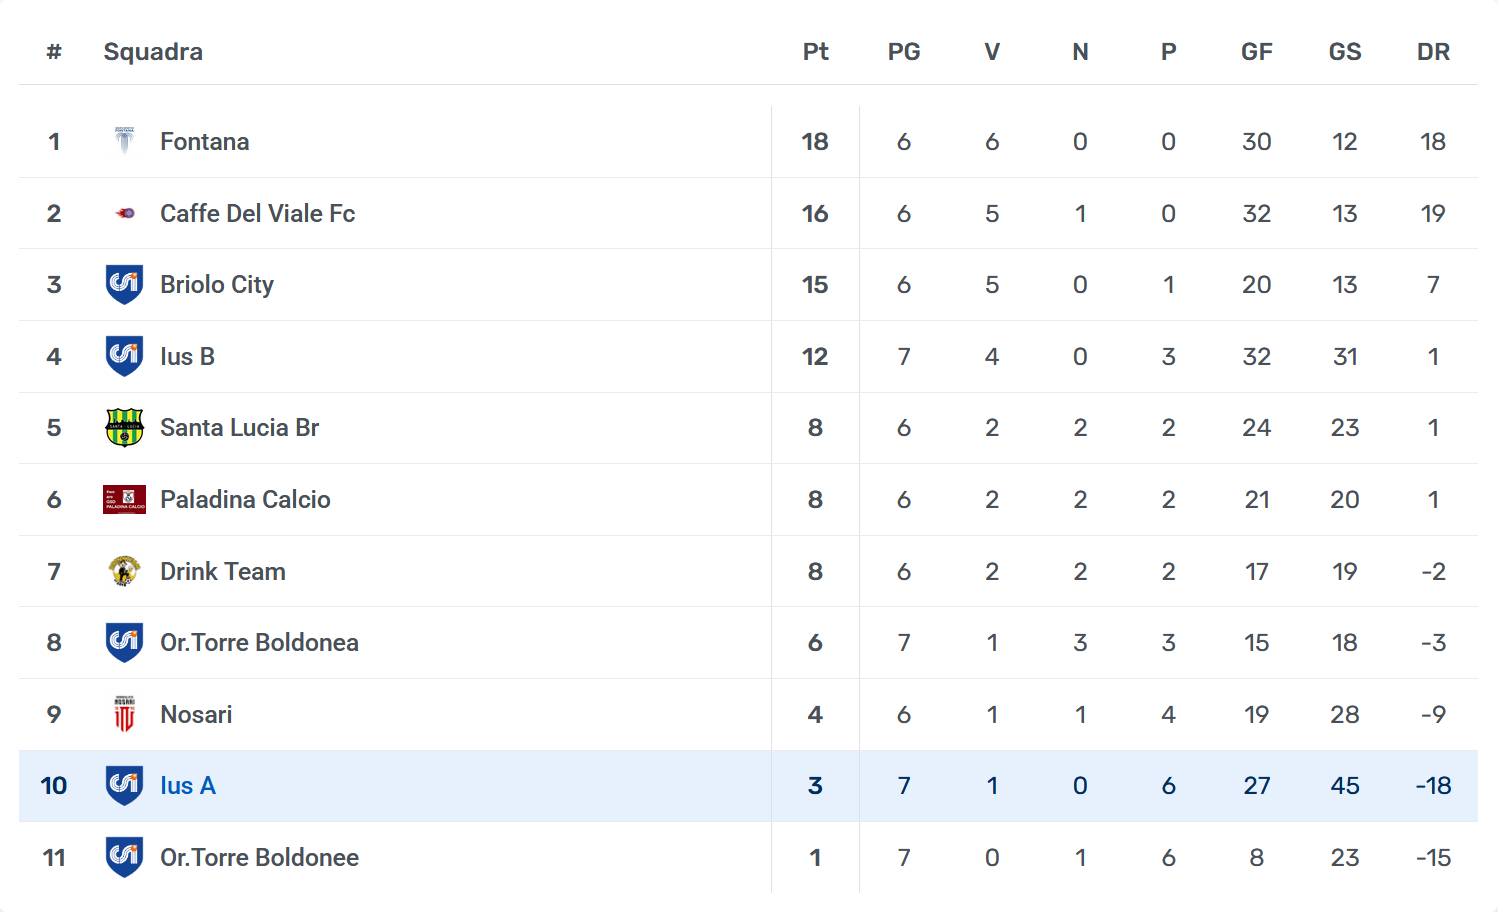Select the Paladina Calcio team name
The height and width of the screenshot is (912, 1498).
245,500
